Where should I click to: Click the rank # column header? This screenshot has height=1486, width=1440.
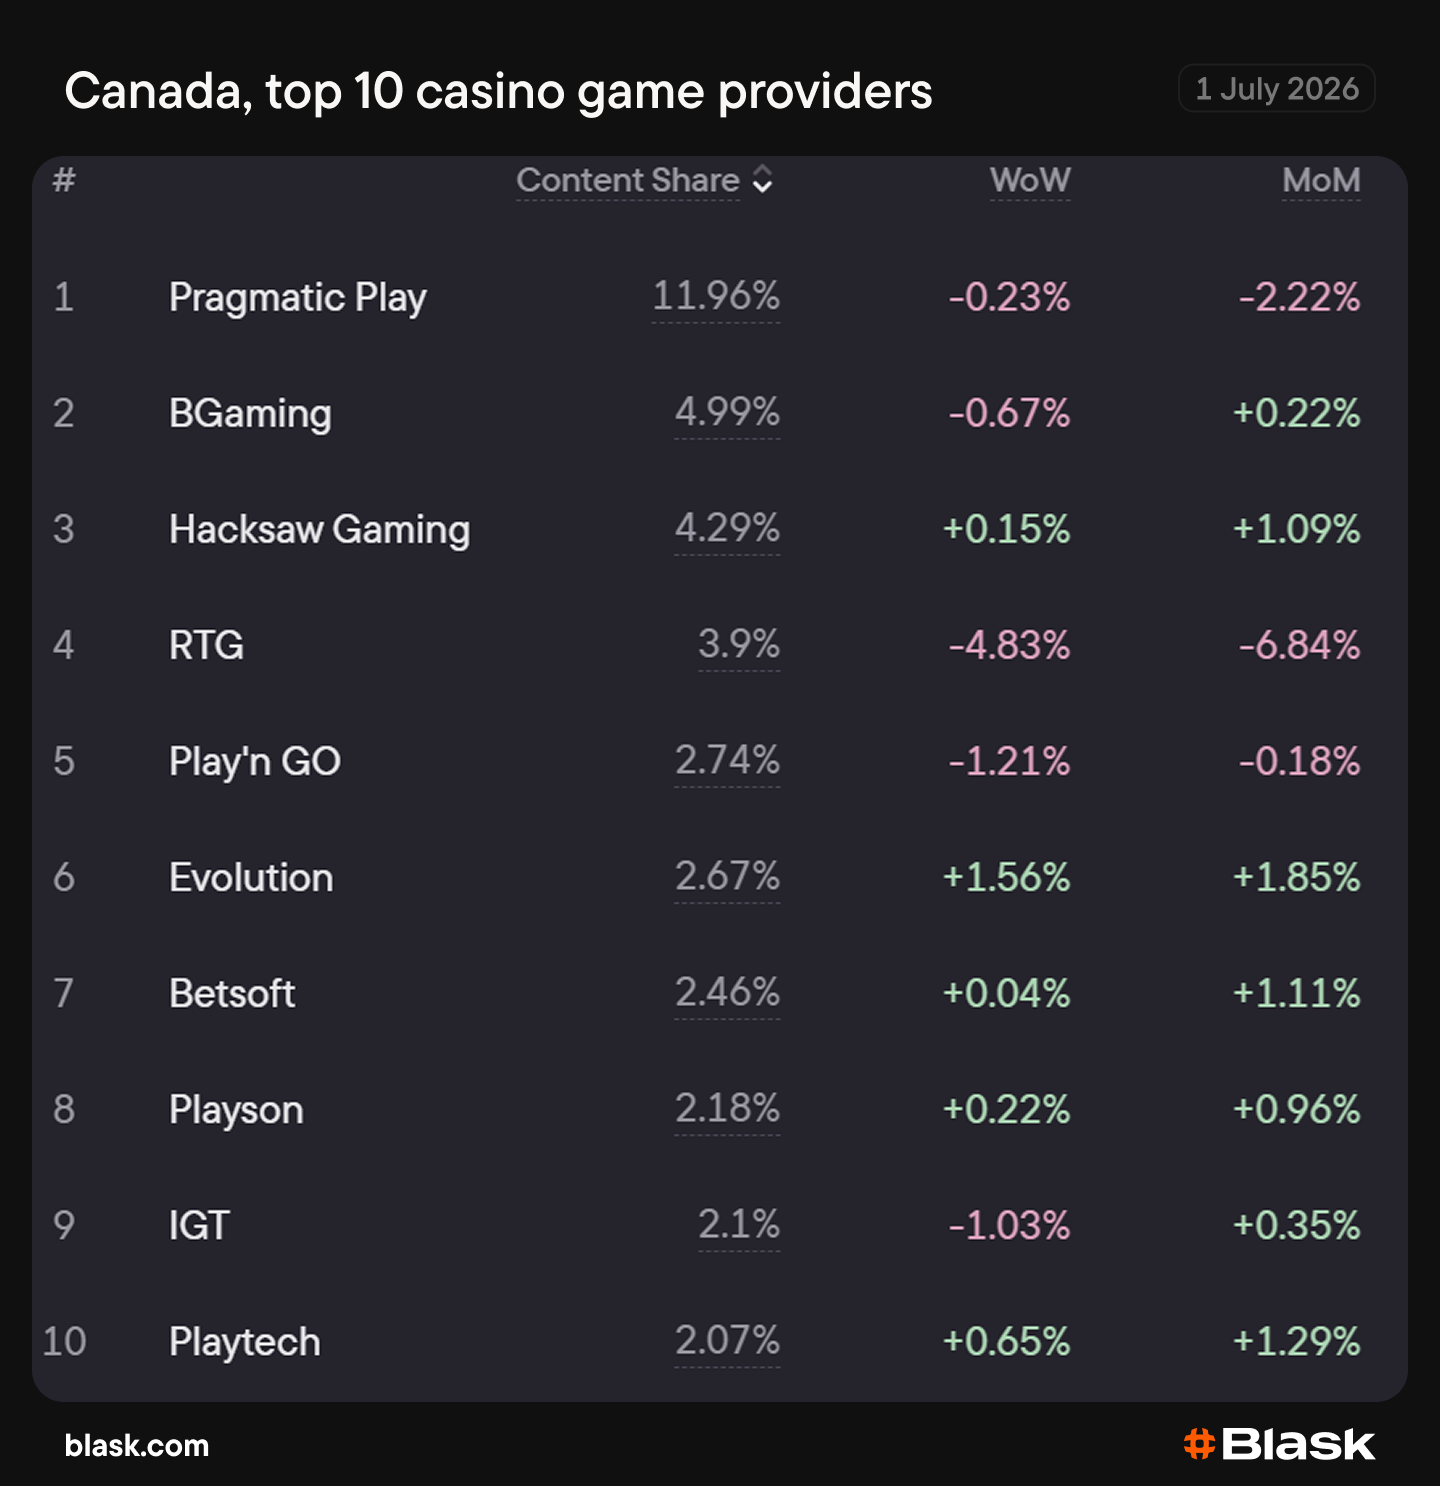[64, 180]
